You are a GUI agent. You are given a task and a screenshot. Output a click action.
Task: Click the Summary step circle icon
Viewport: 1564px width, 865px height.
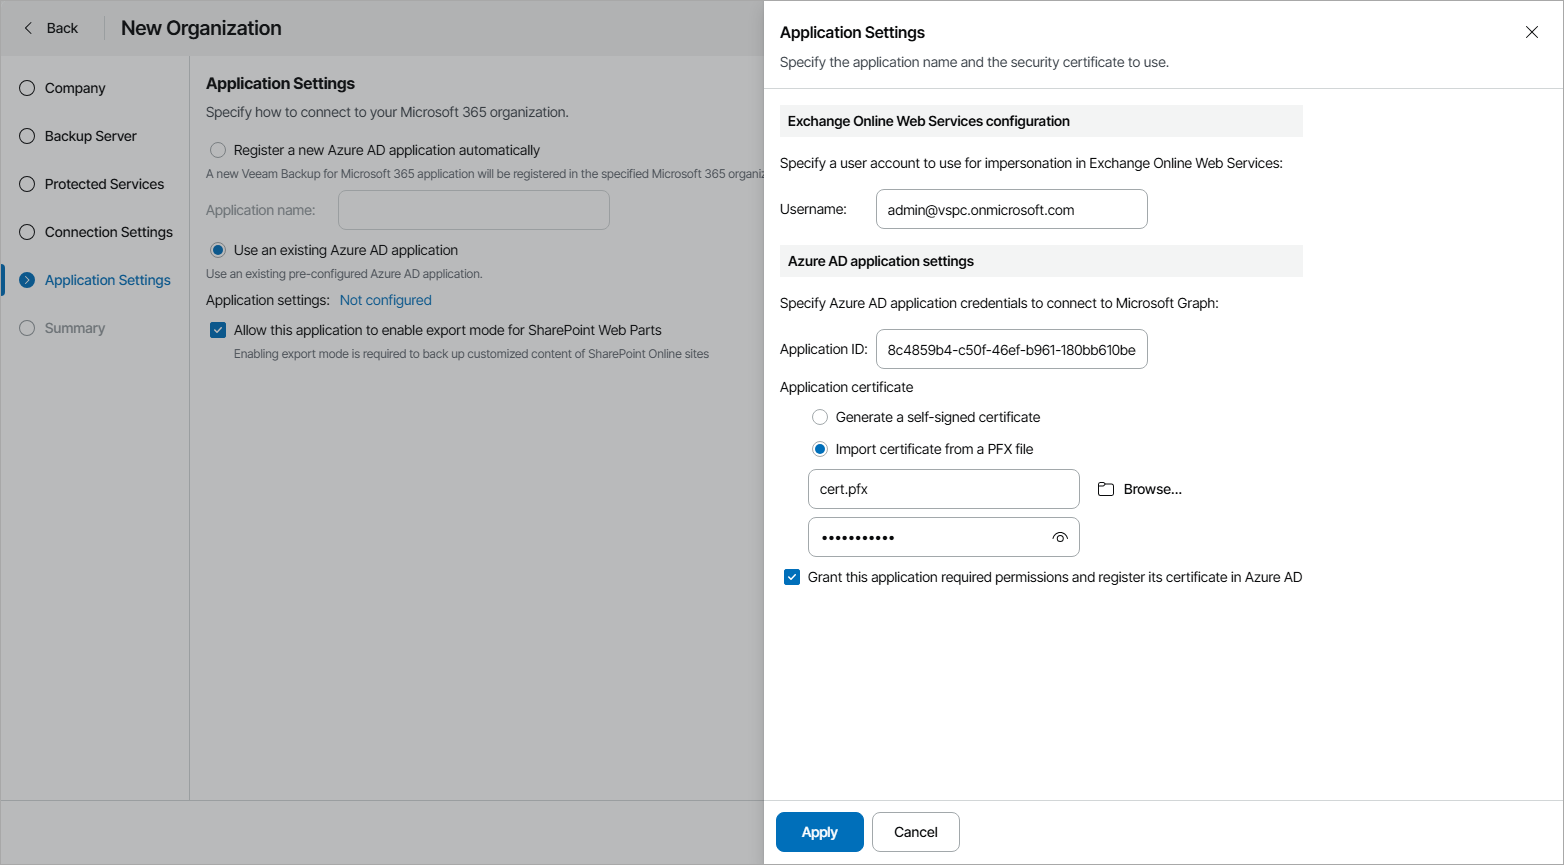click(x=26, y=328)
